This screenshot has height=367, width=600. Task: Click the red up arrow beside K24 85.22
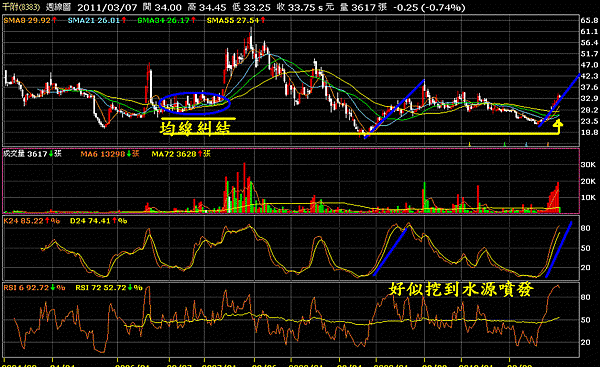tap(47, 221)
